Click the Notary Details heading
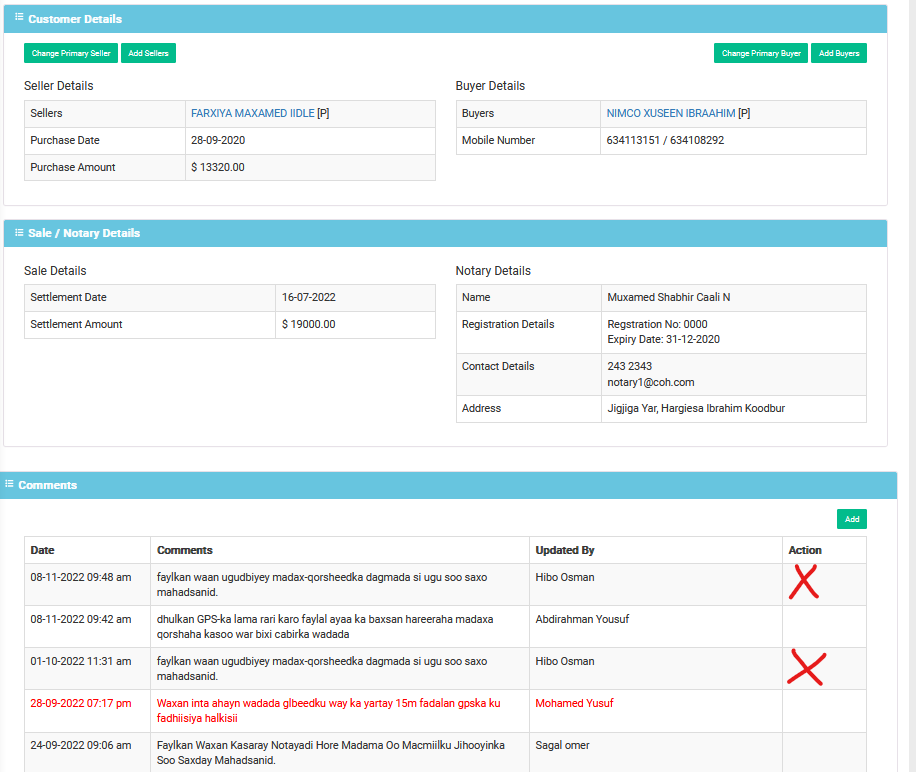This screenshot has width=916, height=772. (493, 271)
